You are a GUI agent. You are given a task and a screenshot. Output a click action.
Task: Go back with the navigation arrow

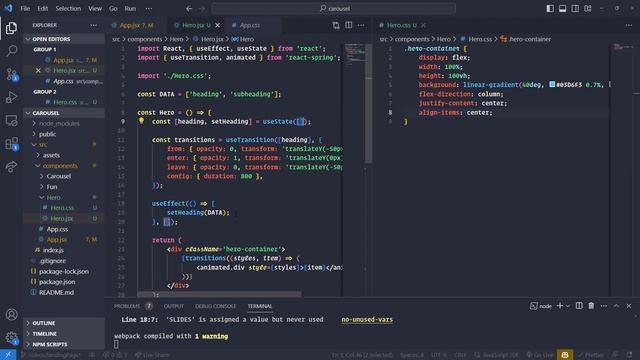(189, 8)
